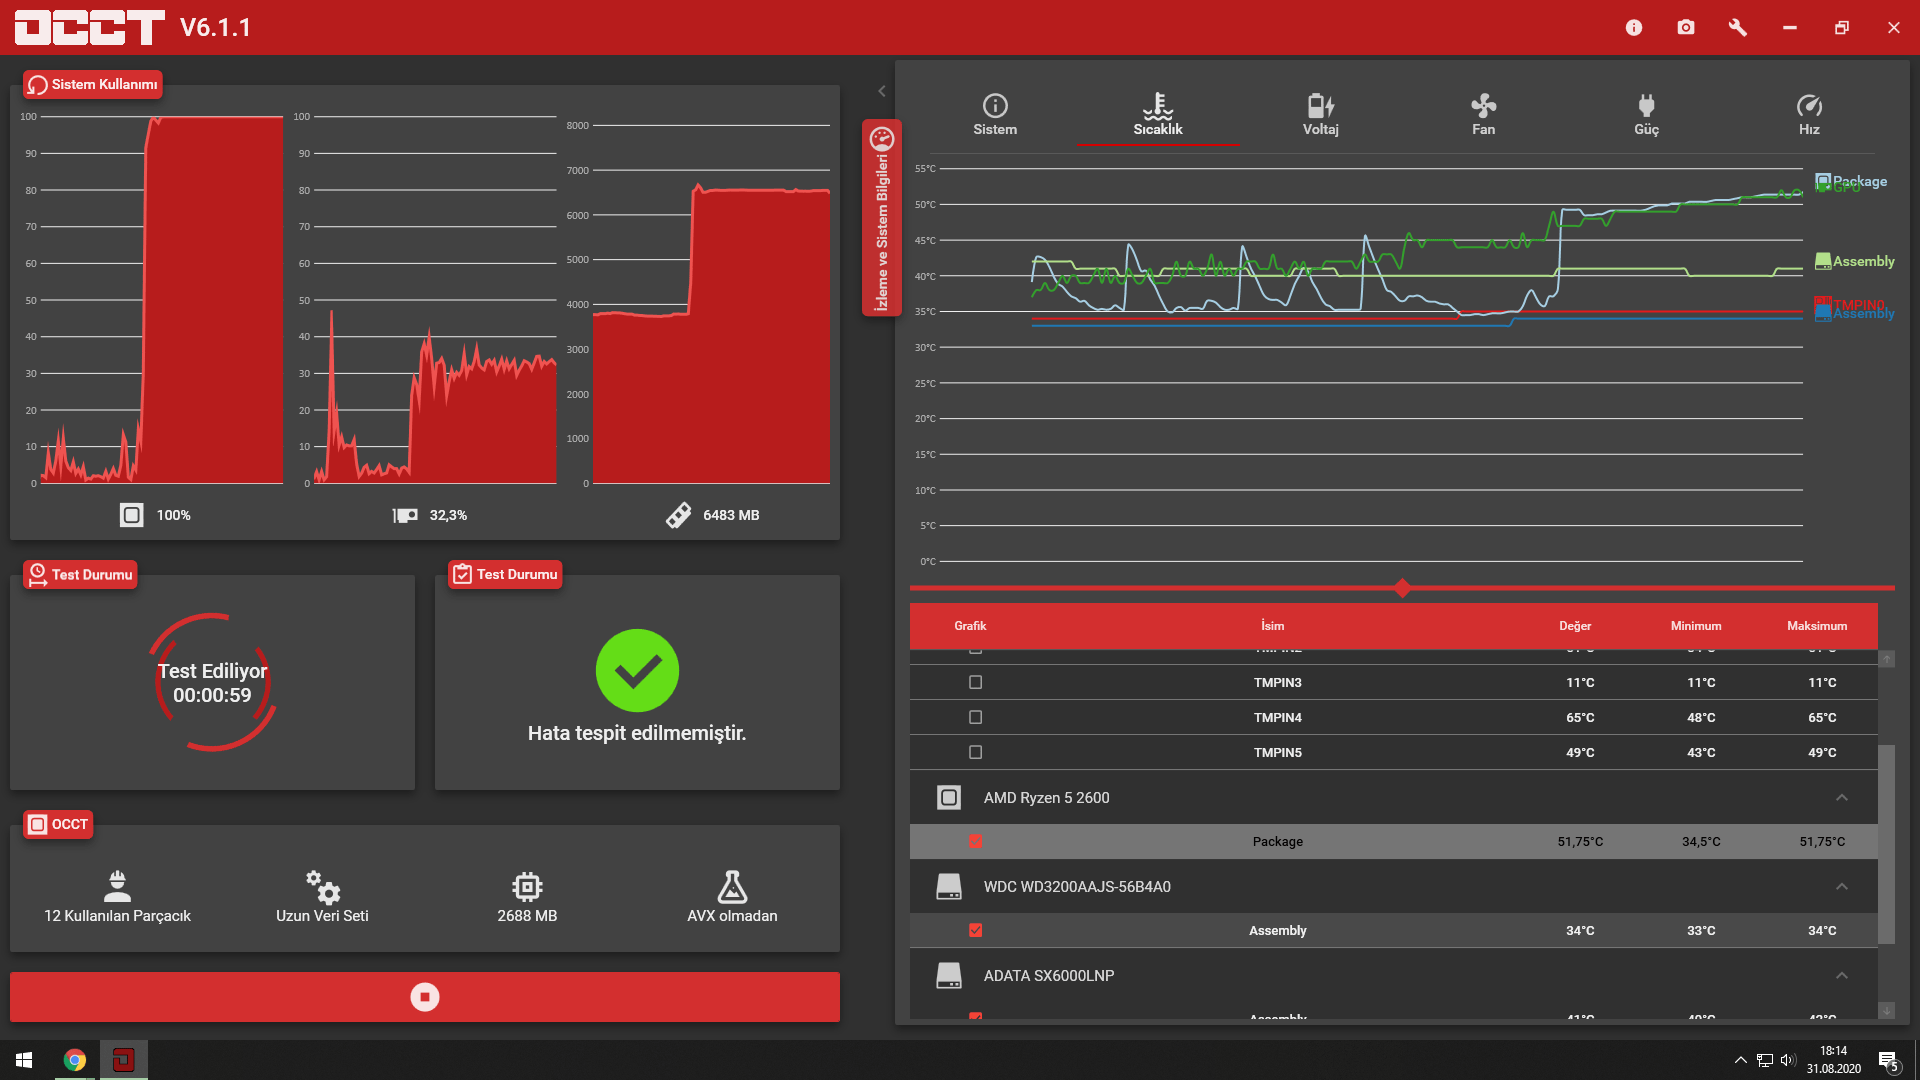Stop the running test

click(x=425, y=997)
